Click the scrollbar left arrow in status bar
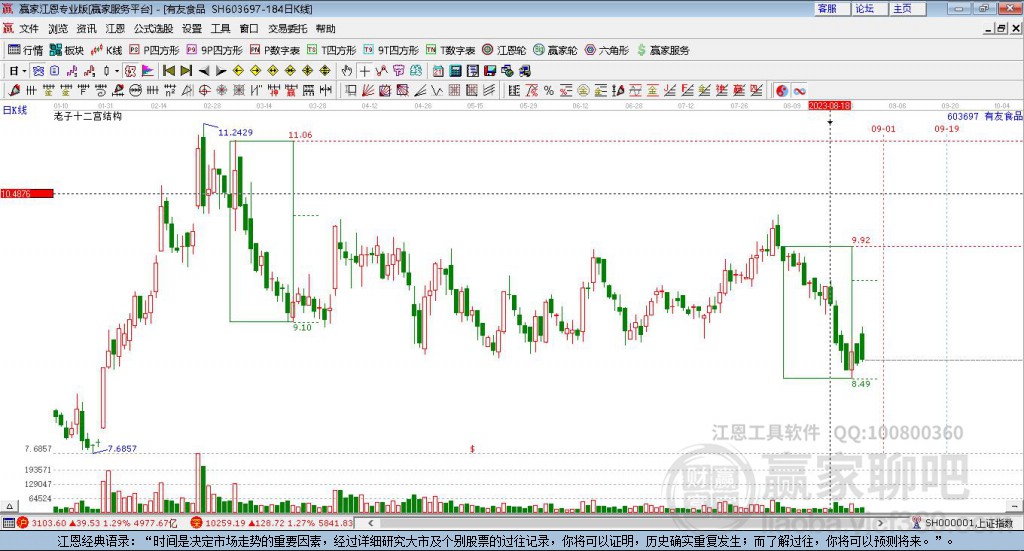The image size is (1024, 551). (370, 523)
